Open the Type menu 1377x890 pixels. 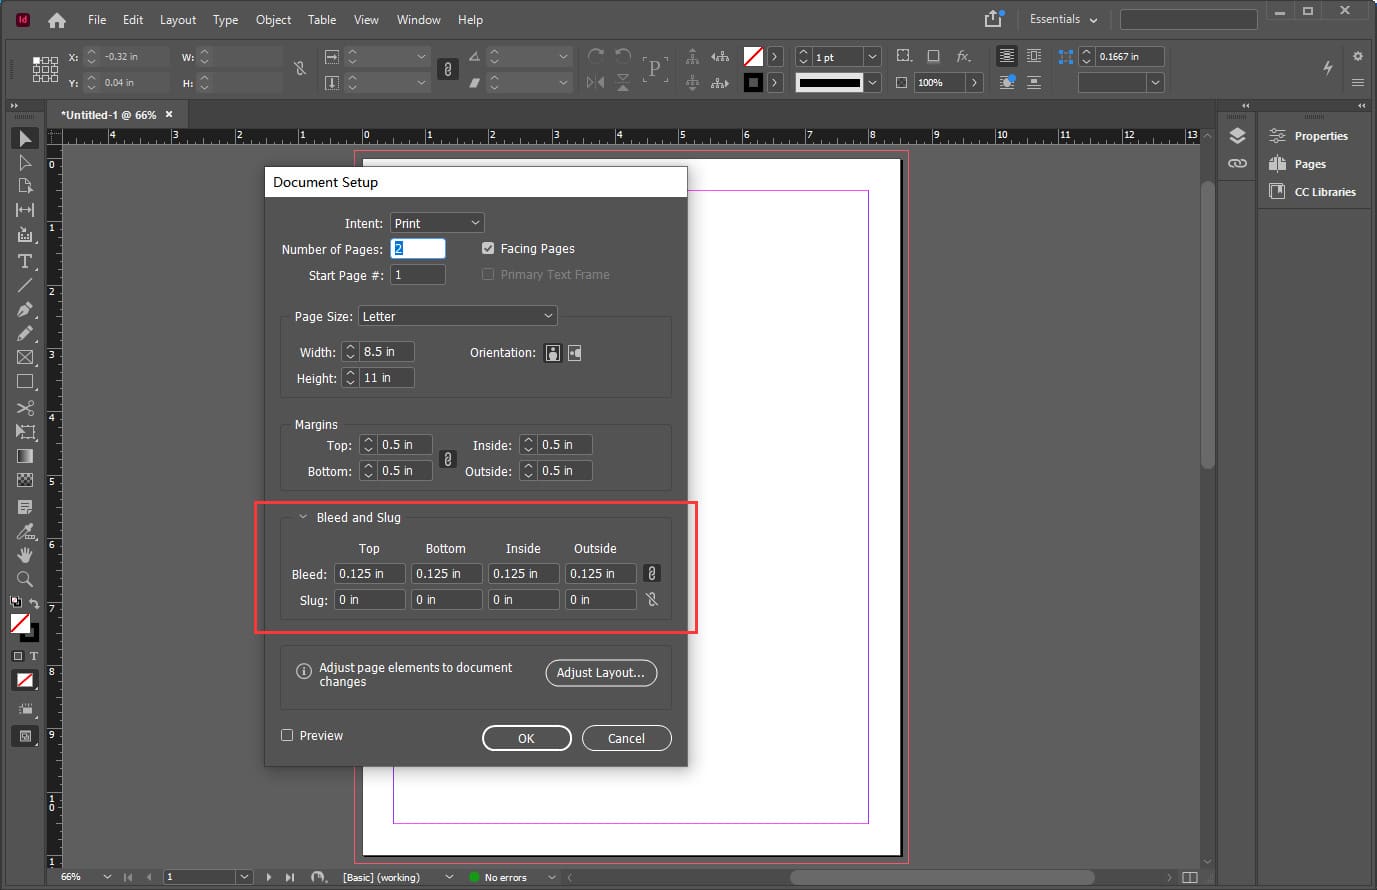pyautogui.click(x=225, y=19)
